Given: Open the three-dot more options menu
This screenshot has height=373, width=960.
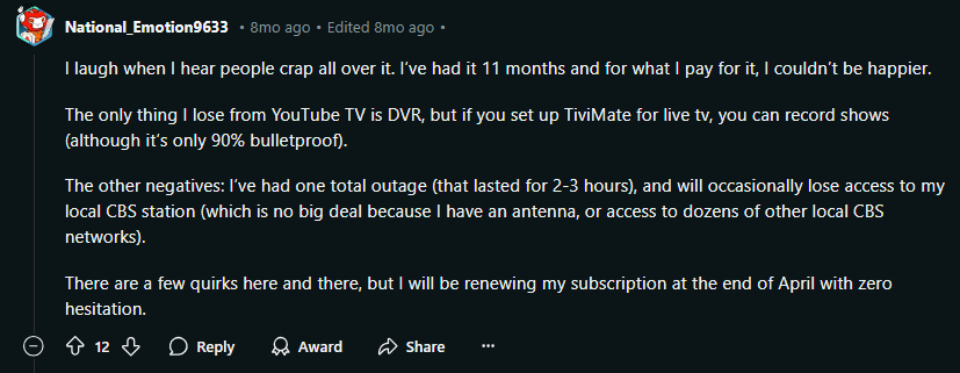Looking at the screenshot, I should [x=487, y=347].
